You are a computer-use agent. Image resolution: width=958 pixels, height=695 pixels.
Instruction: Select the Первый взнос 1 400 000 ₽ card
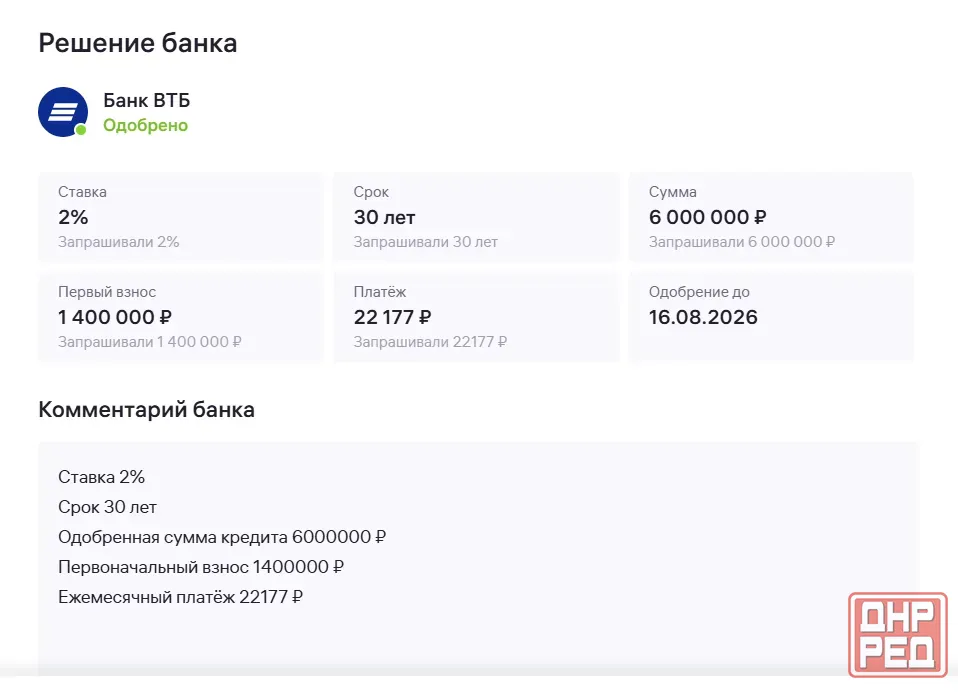(181, 317)
